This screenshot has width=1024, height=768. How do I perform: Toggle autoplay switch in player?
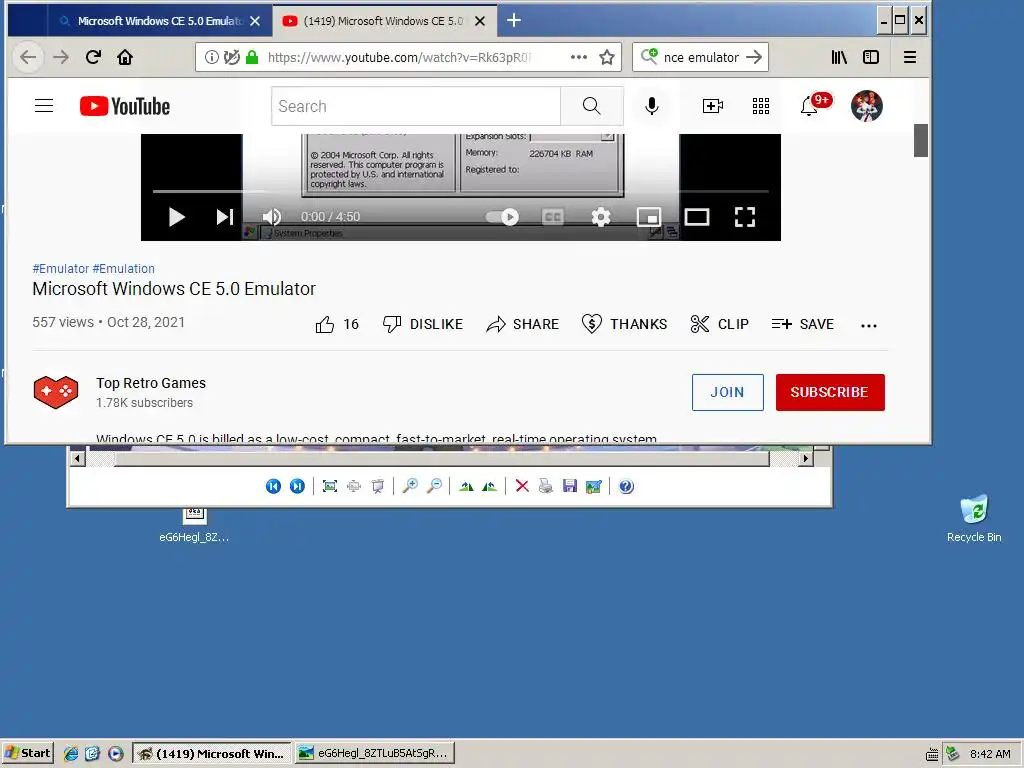(502, 217)
